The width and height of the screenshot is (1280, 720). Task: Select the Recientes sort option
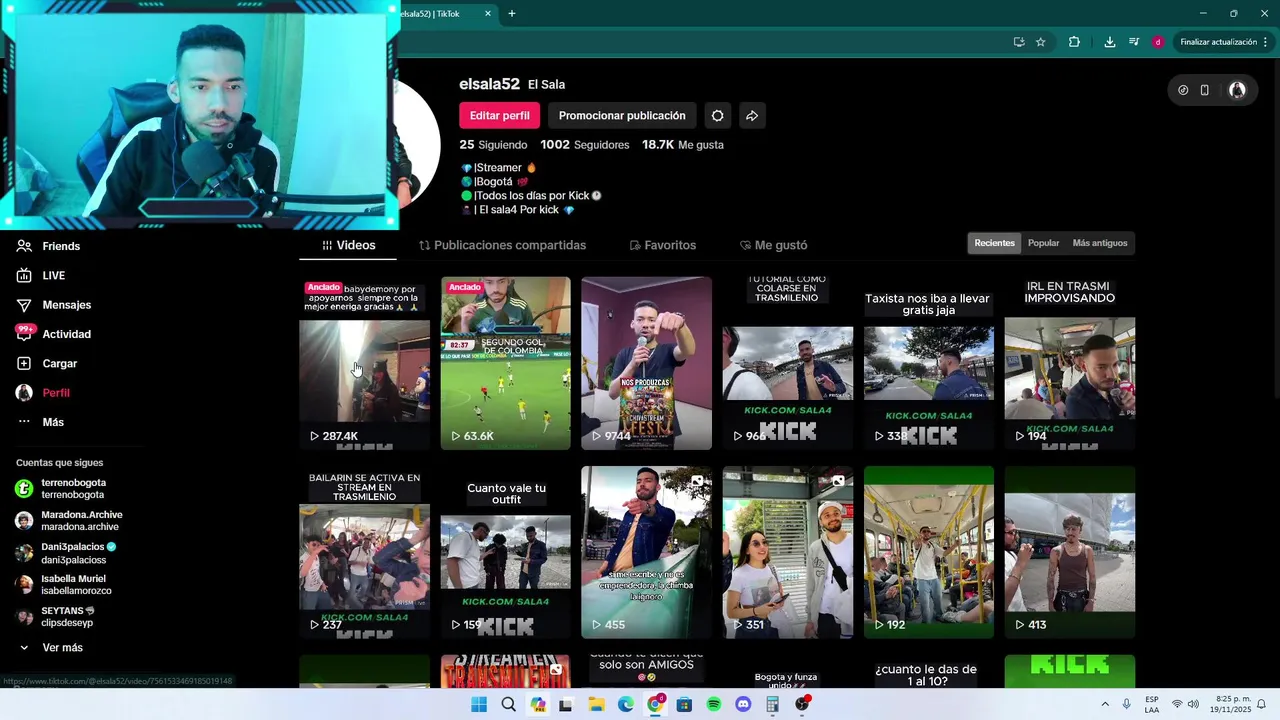tap(994, 243)
